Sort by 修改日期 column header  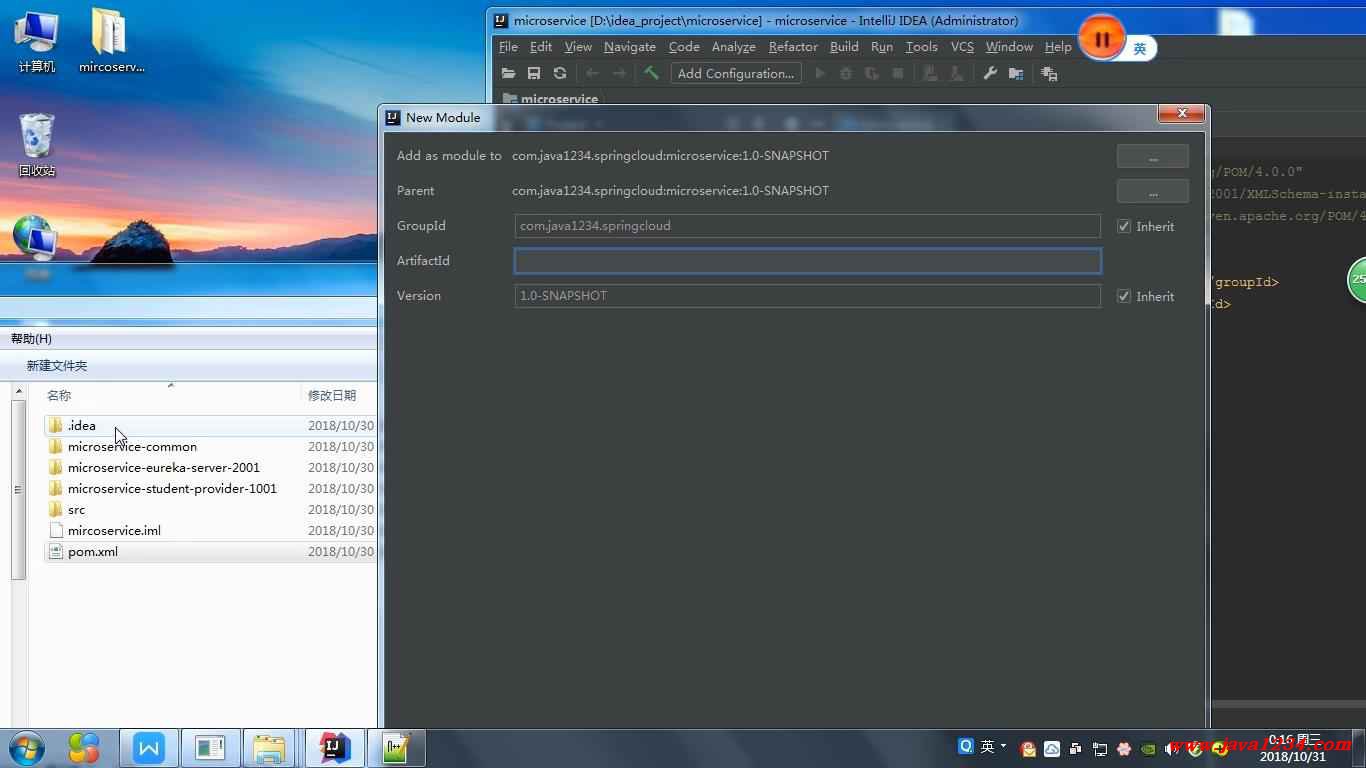pyautogui.click(x=332, y=396)
